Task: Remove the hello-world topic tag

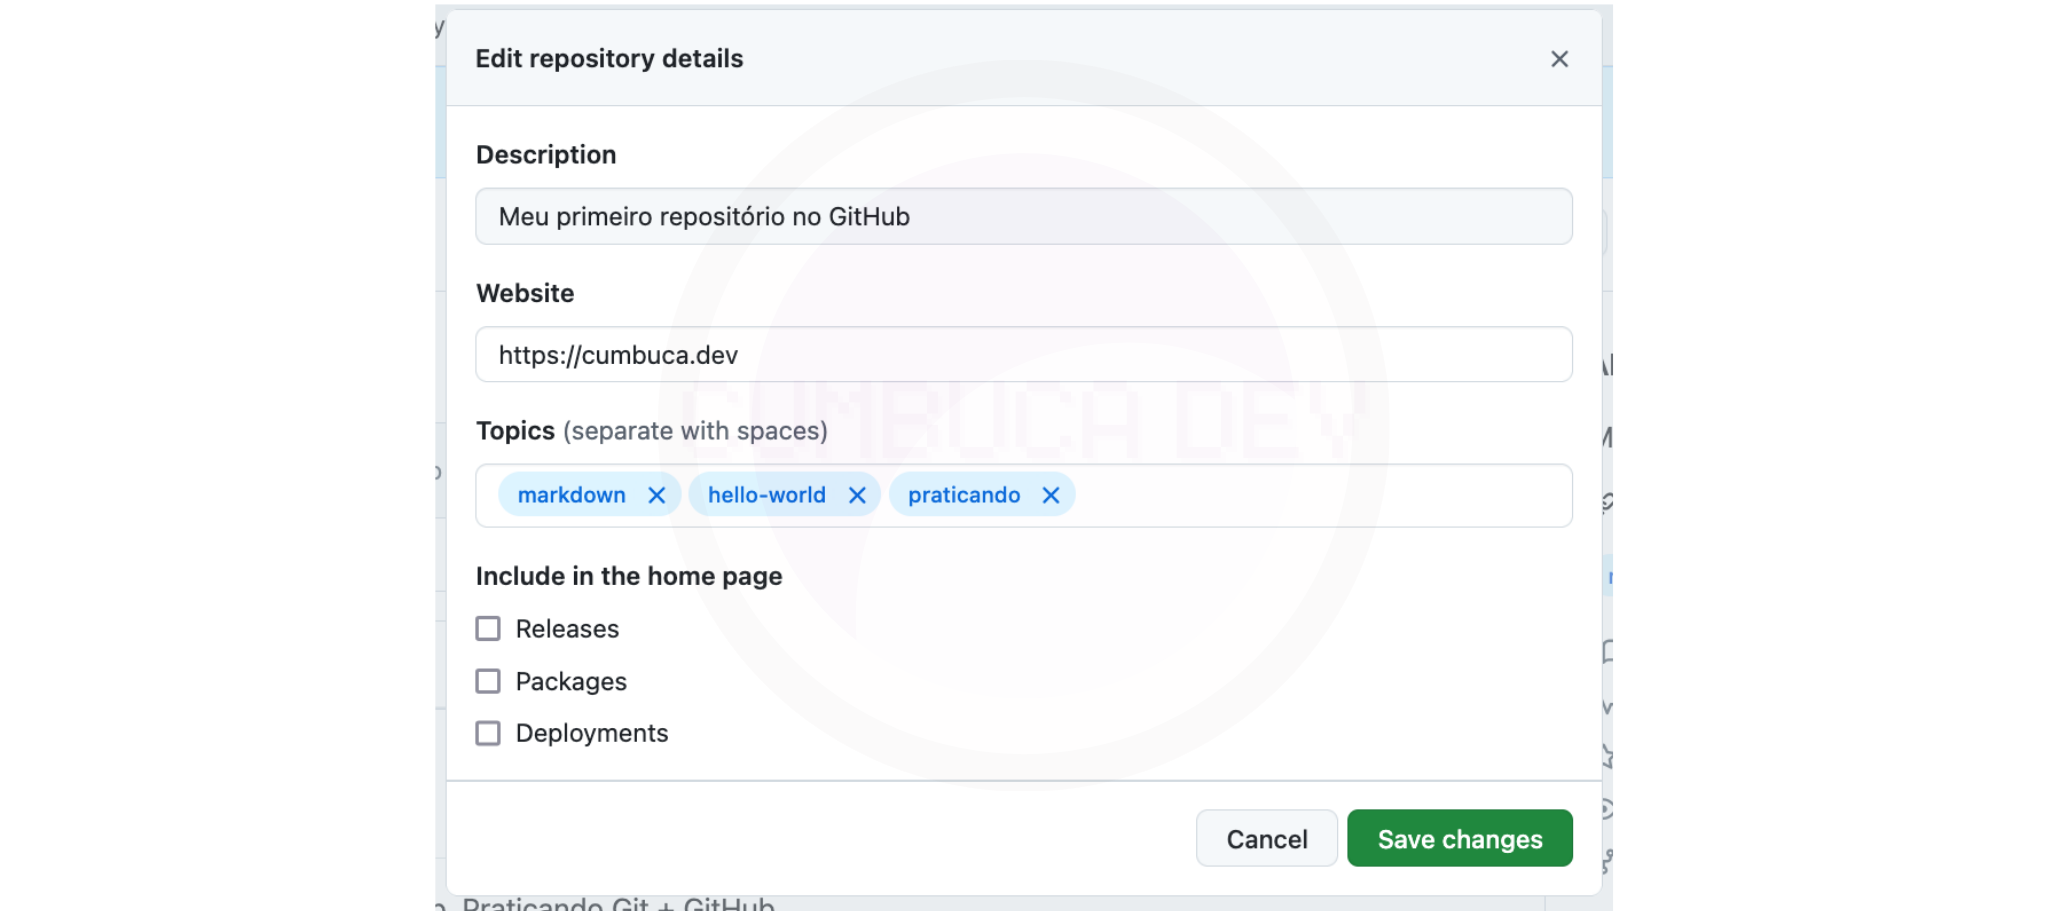Action: [857, 495]
